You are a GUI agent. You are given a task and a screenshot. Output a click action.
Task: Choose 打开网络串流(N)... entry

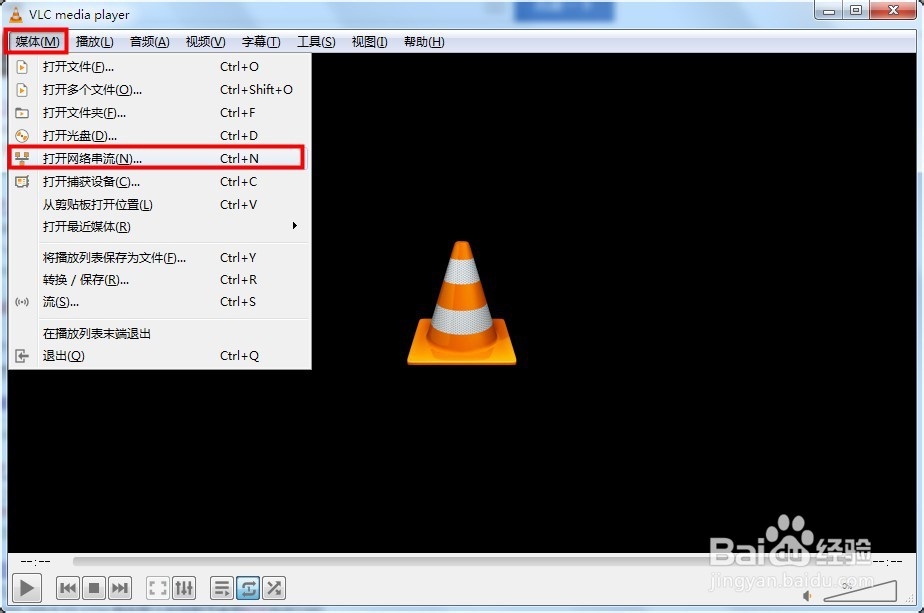pyautogui.click(x=159, y=159)
